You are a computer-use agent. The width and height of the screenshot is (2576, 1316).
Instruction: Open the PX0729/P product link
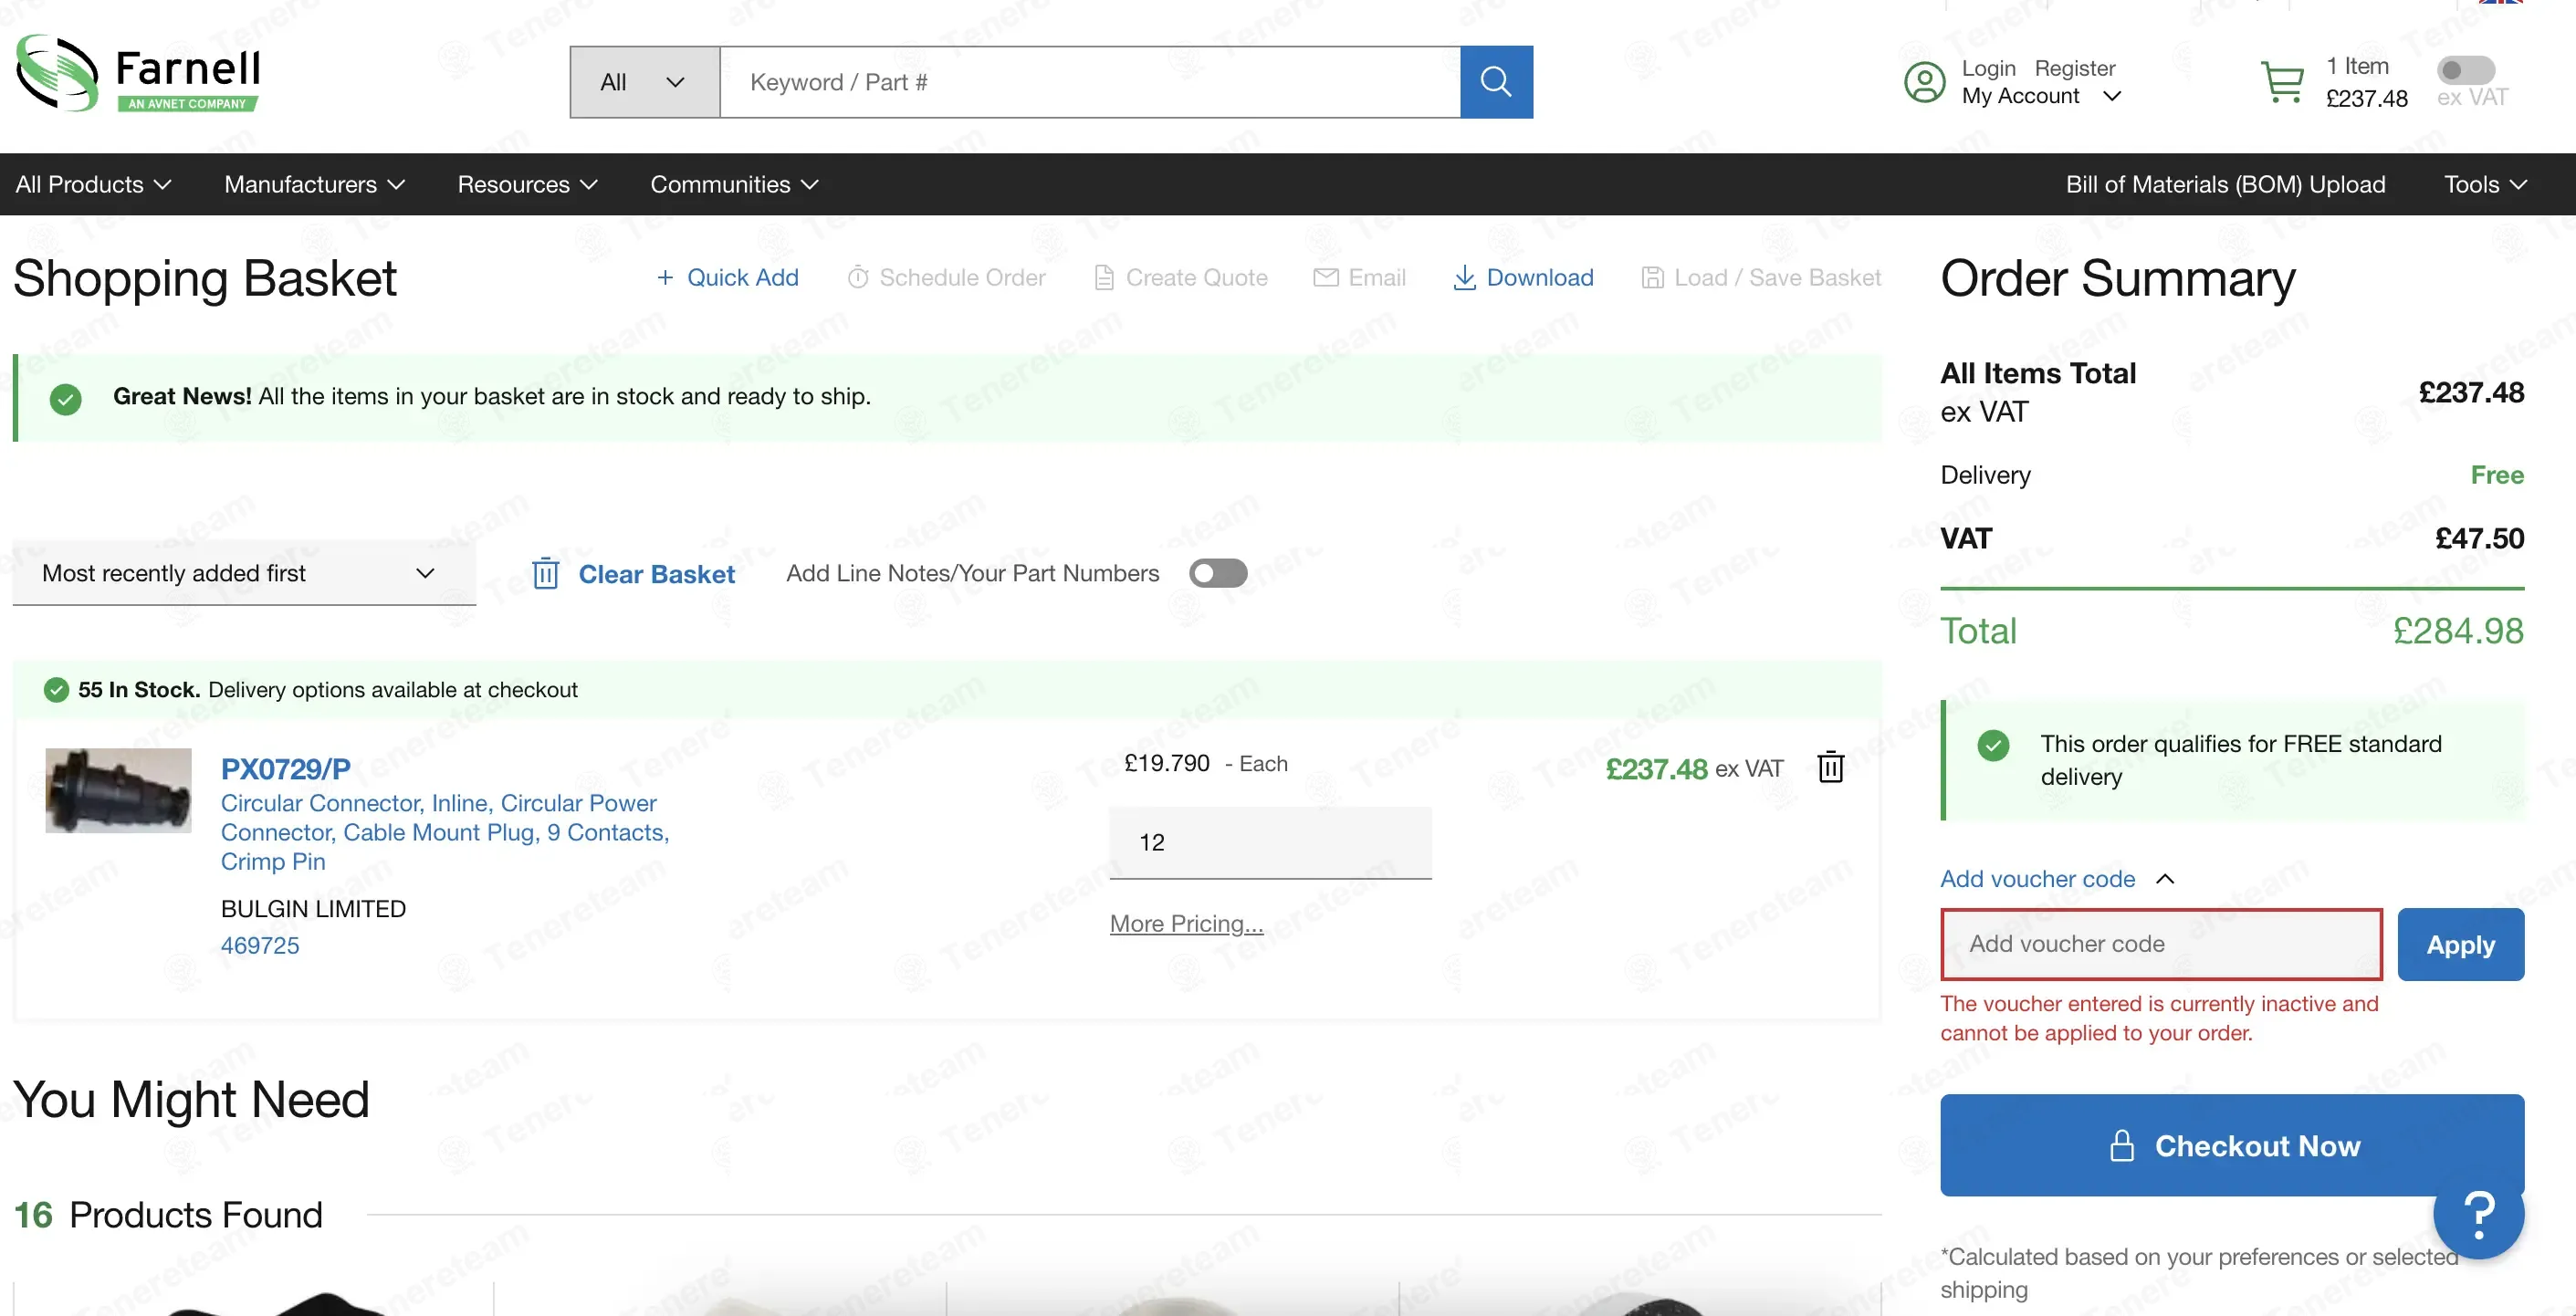[285, 769]
